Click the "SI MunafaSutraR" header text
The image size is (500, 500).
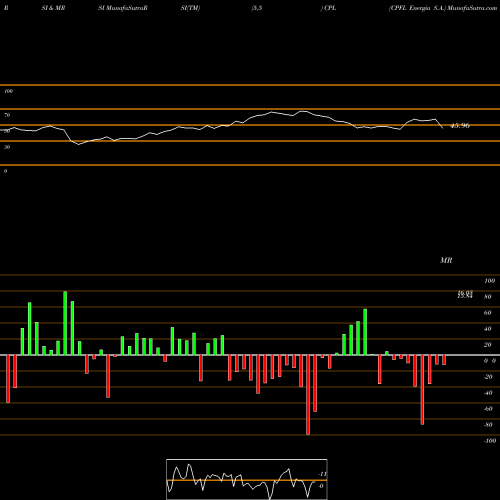pyautogui.click(x=123, y=8)
